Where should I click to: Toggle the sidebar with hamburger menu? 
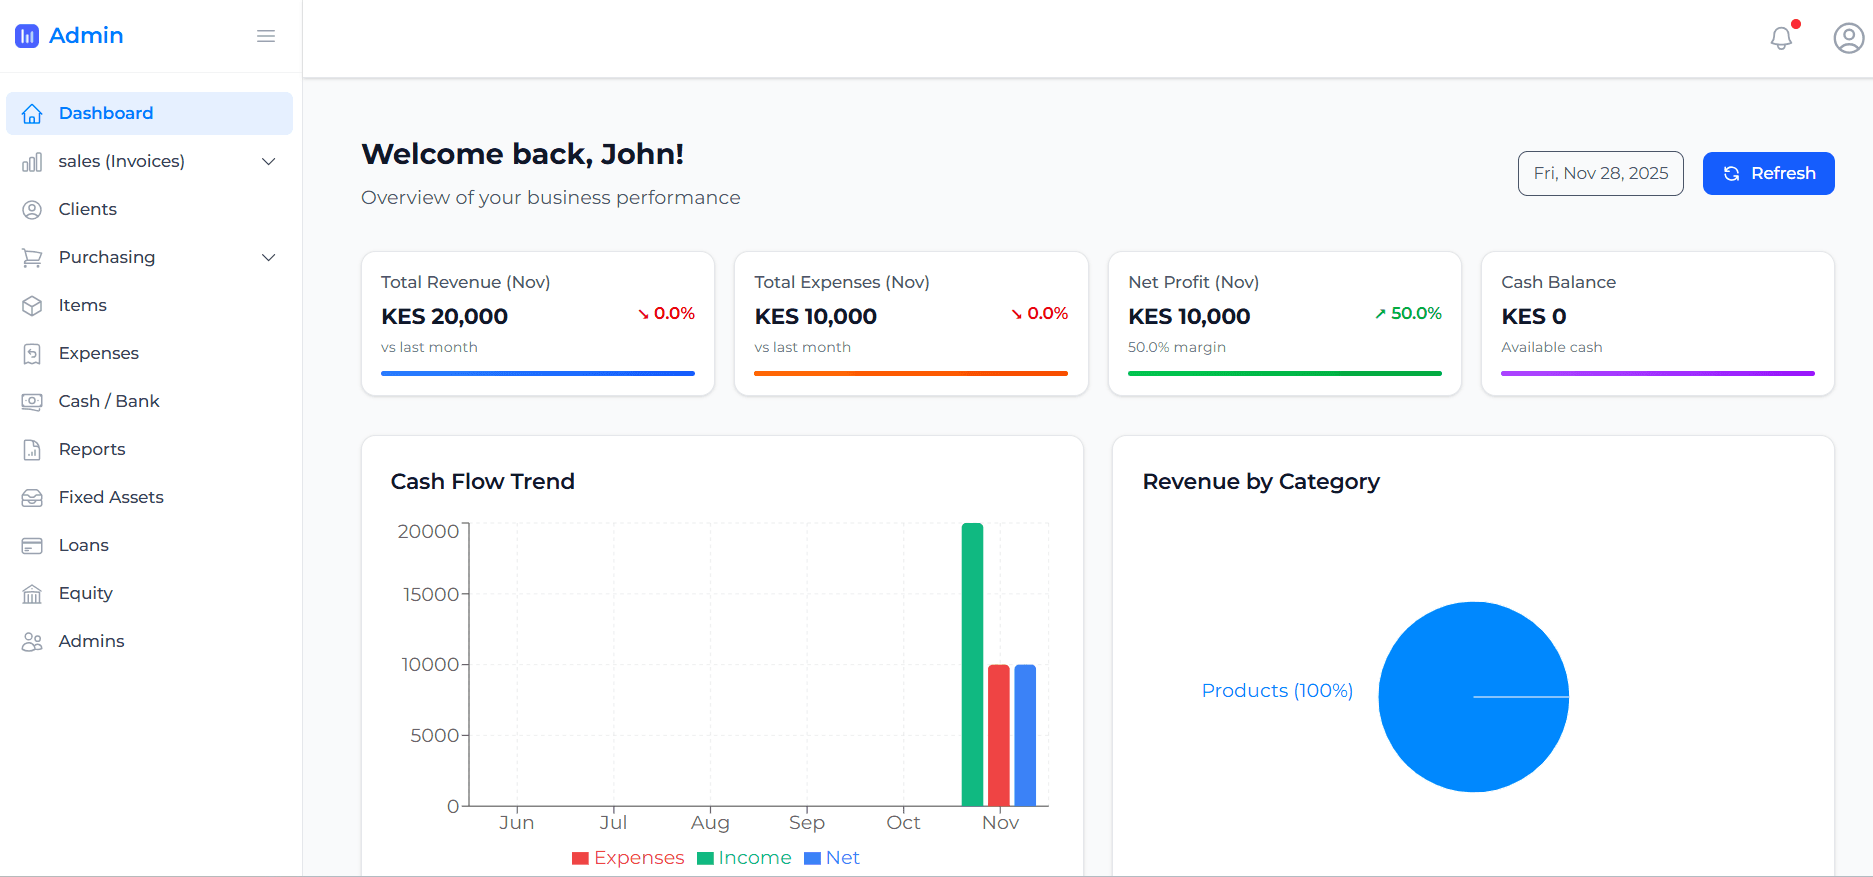(266, 36)
